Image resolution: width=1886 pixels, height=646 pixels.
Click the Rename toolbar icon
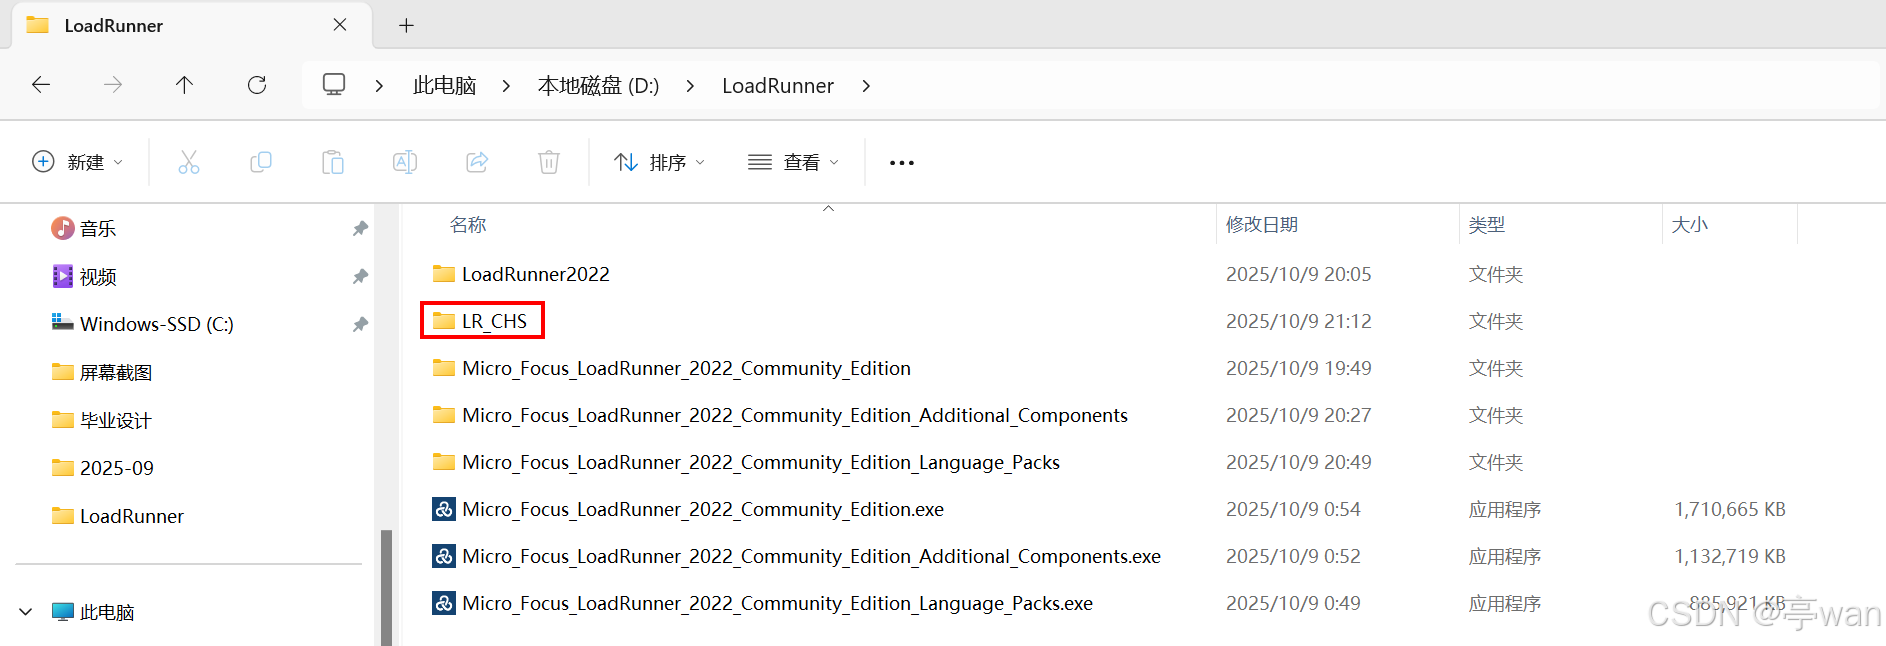405,162
